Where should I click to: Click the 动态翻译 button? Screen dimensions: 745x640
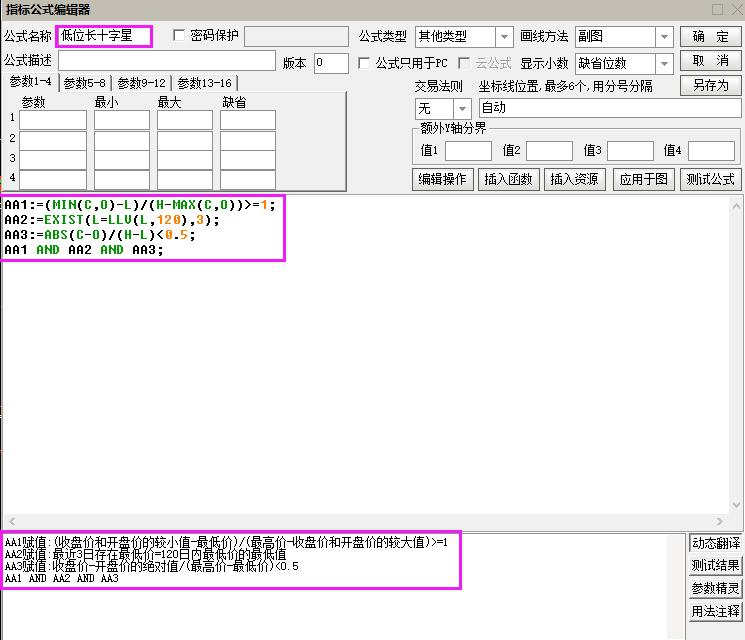tap(716, 544)
